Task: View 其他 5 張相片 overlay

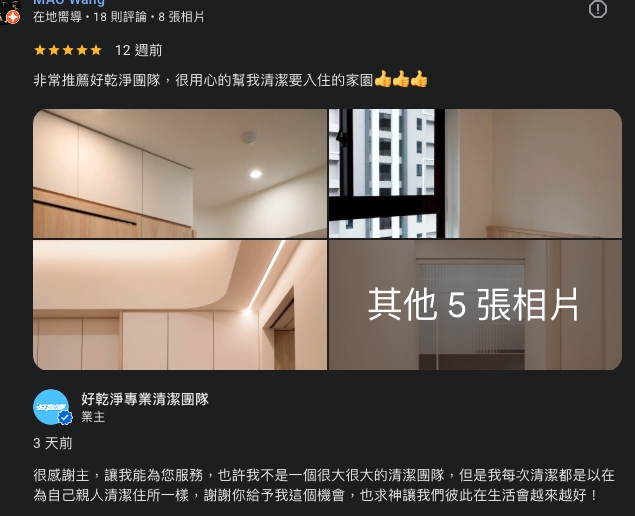Action: click(x=475, y=305)
